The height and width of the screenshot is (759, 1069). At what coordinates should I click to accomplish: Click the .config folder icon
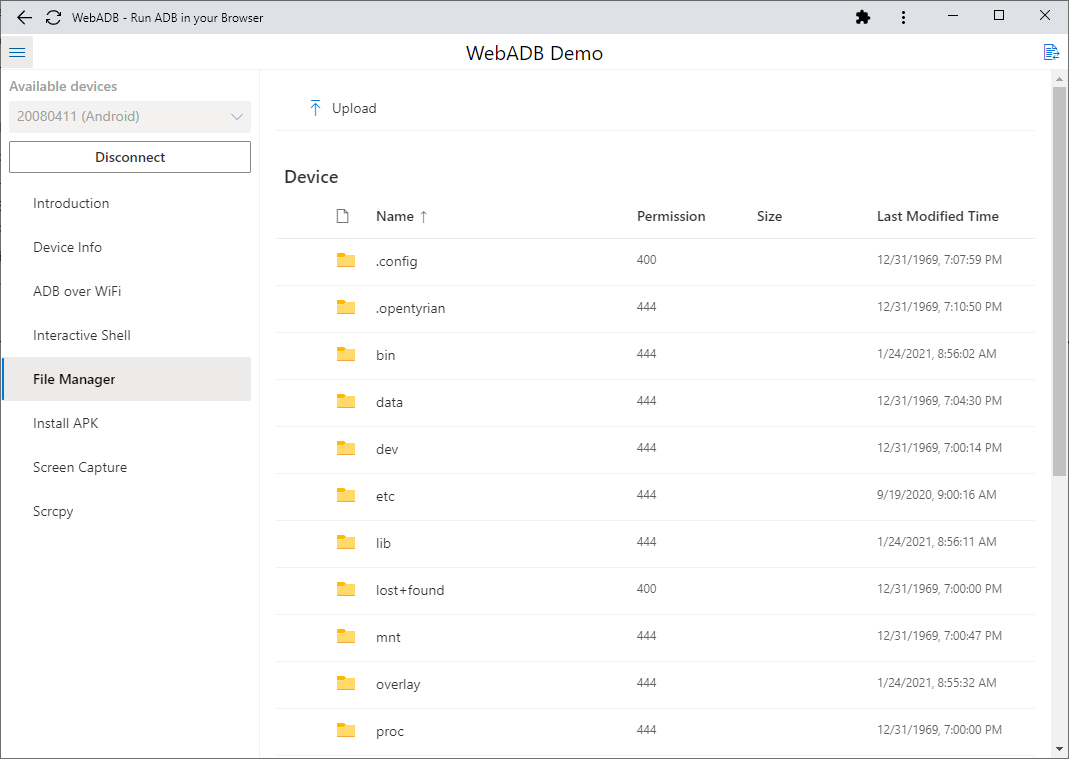(x=346, y=261)
